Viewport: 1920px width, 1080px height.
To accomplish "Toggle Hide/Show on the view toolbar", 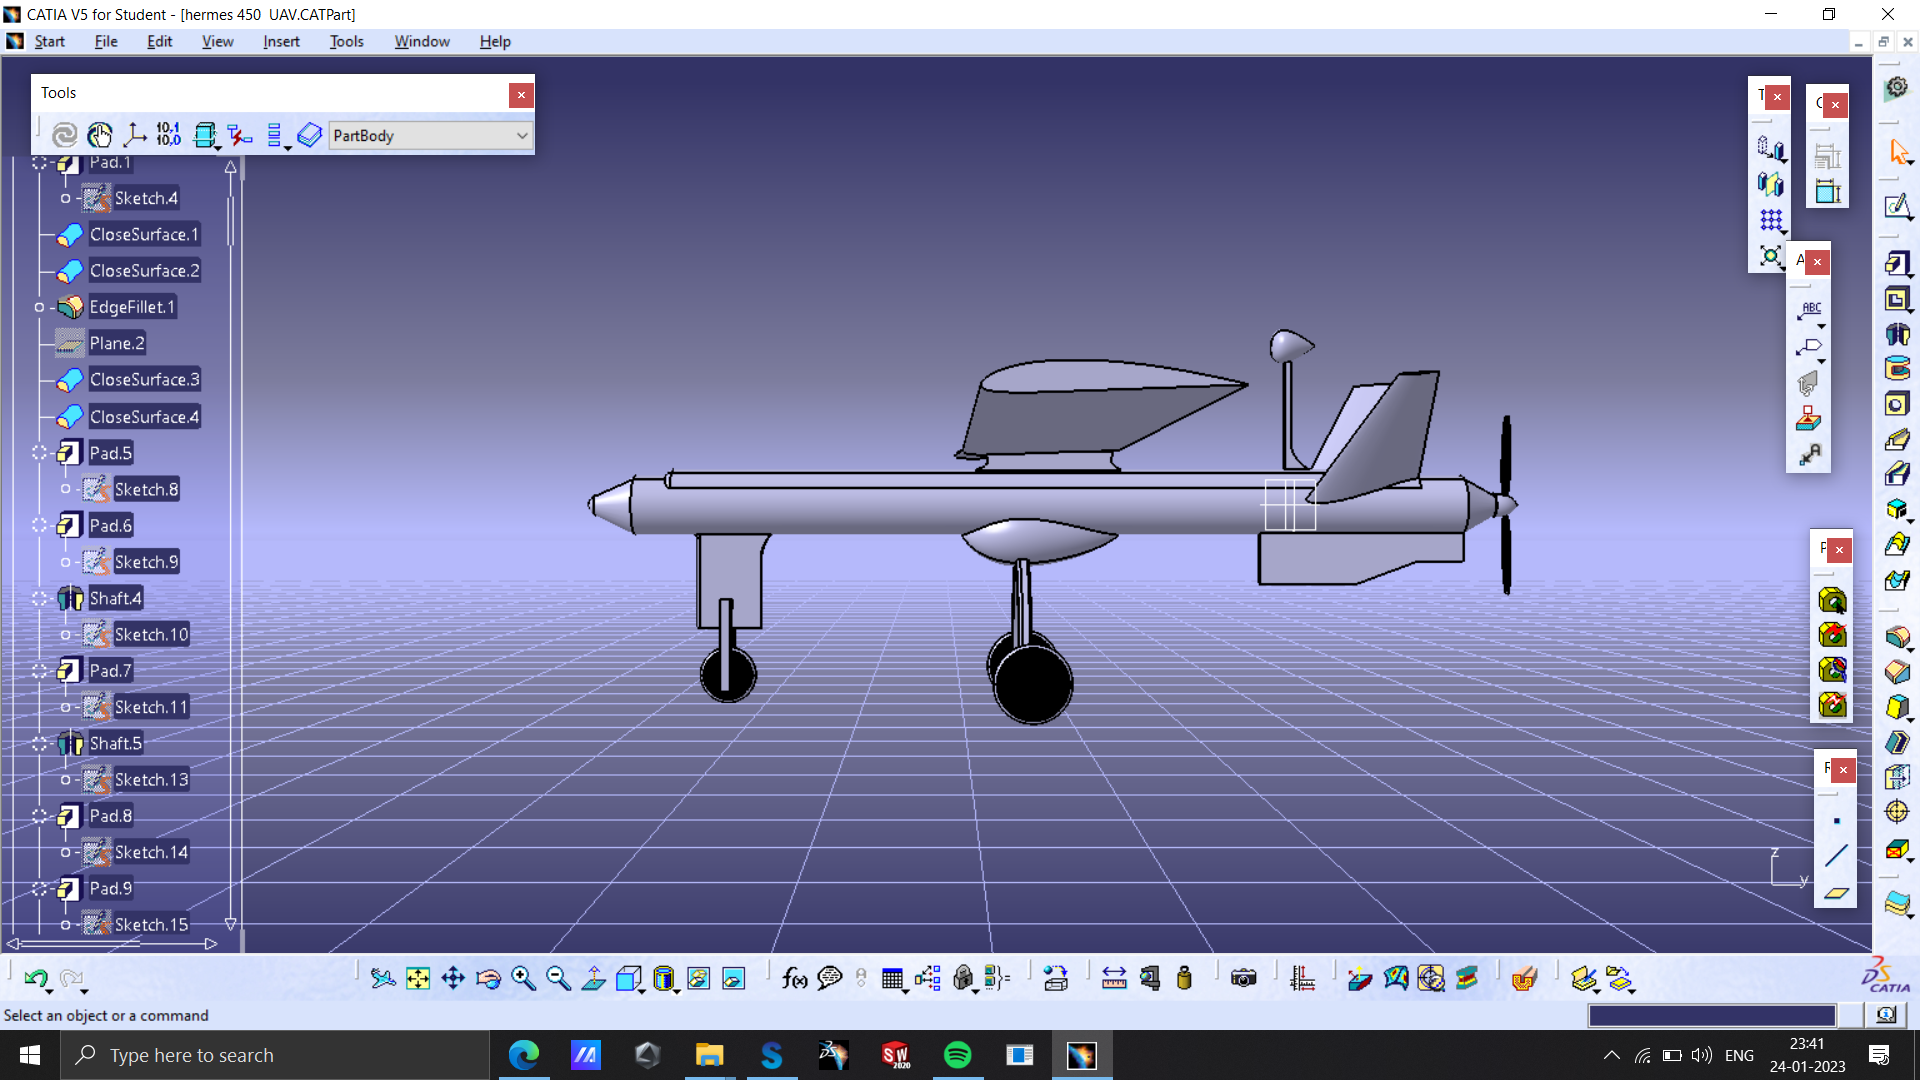I will tap(698, 979).
